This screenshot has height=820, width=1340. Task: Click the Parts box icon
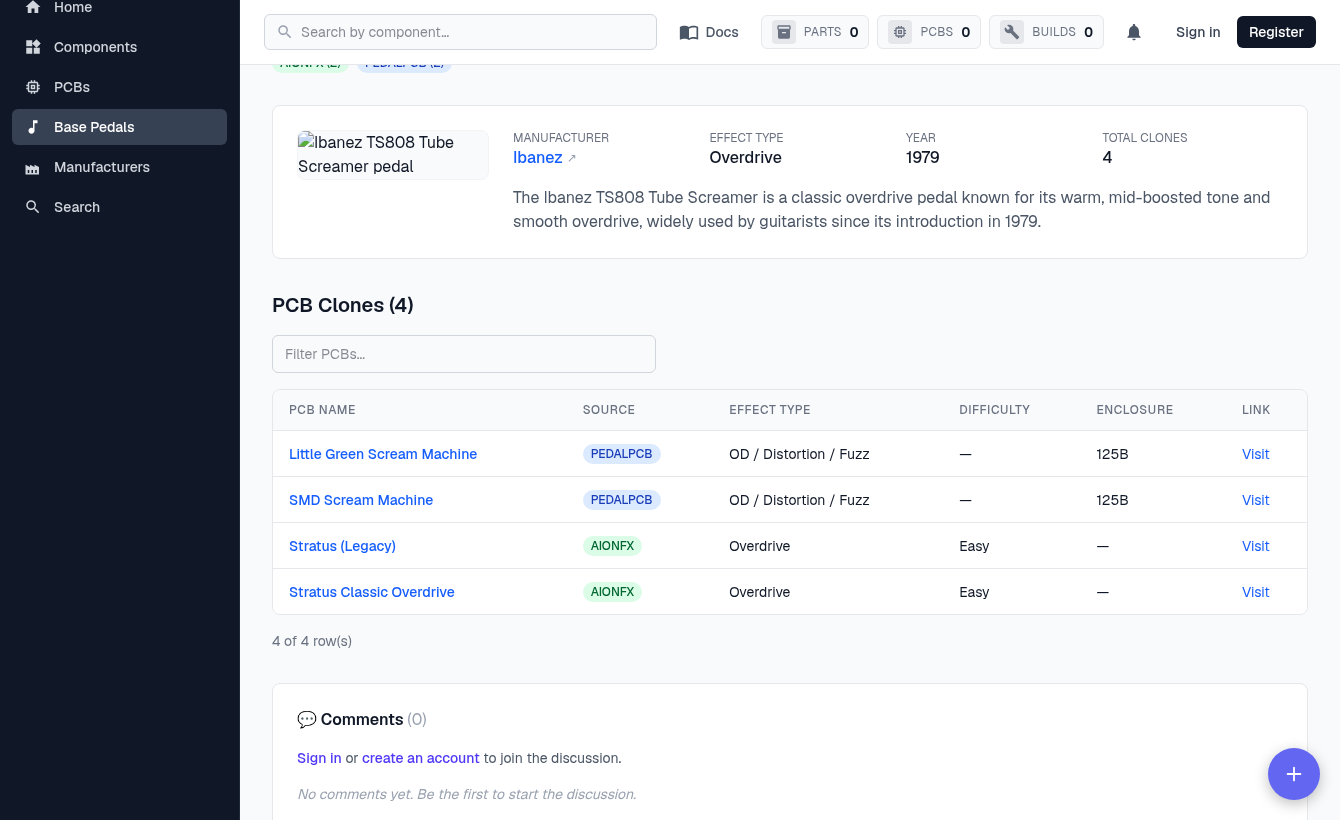[x=784, y=32]
